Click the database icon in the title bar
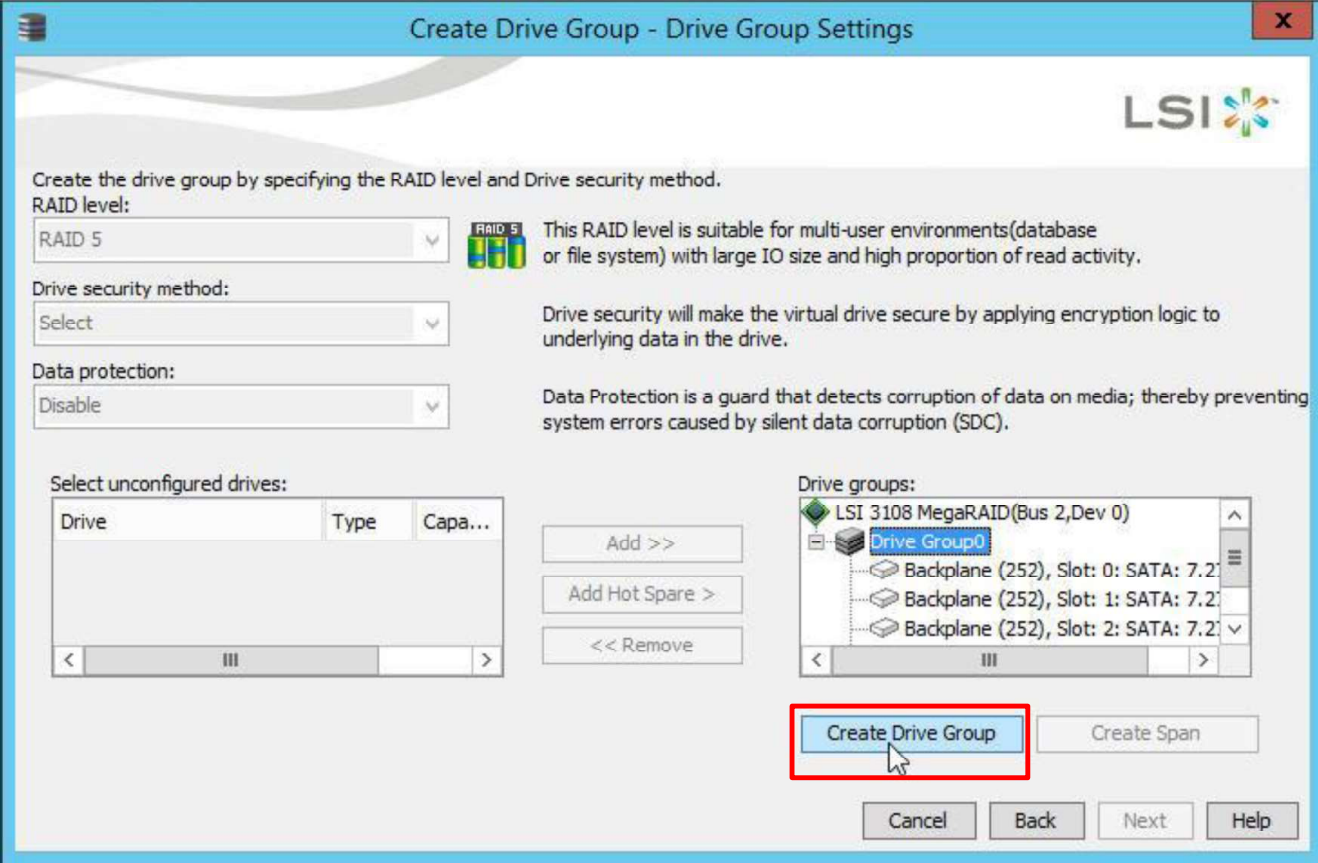Screen dimensions: 1318x863 32,27
